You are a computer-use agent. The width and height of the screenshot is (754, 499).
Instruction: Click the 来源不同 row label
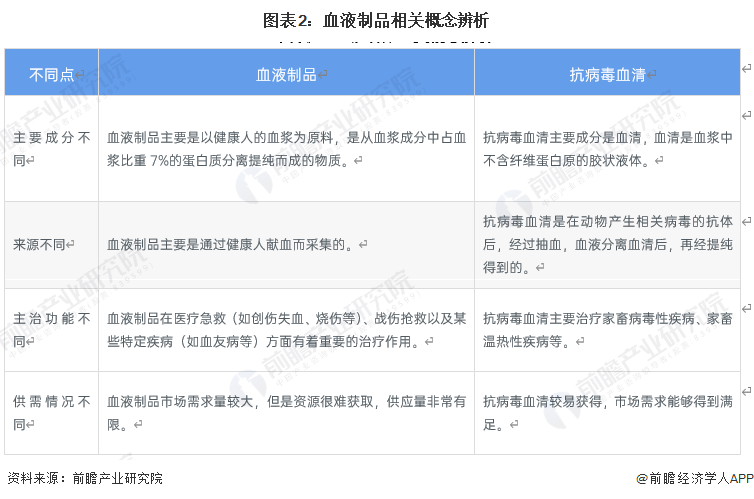coord(42,243)
